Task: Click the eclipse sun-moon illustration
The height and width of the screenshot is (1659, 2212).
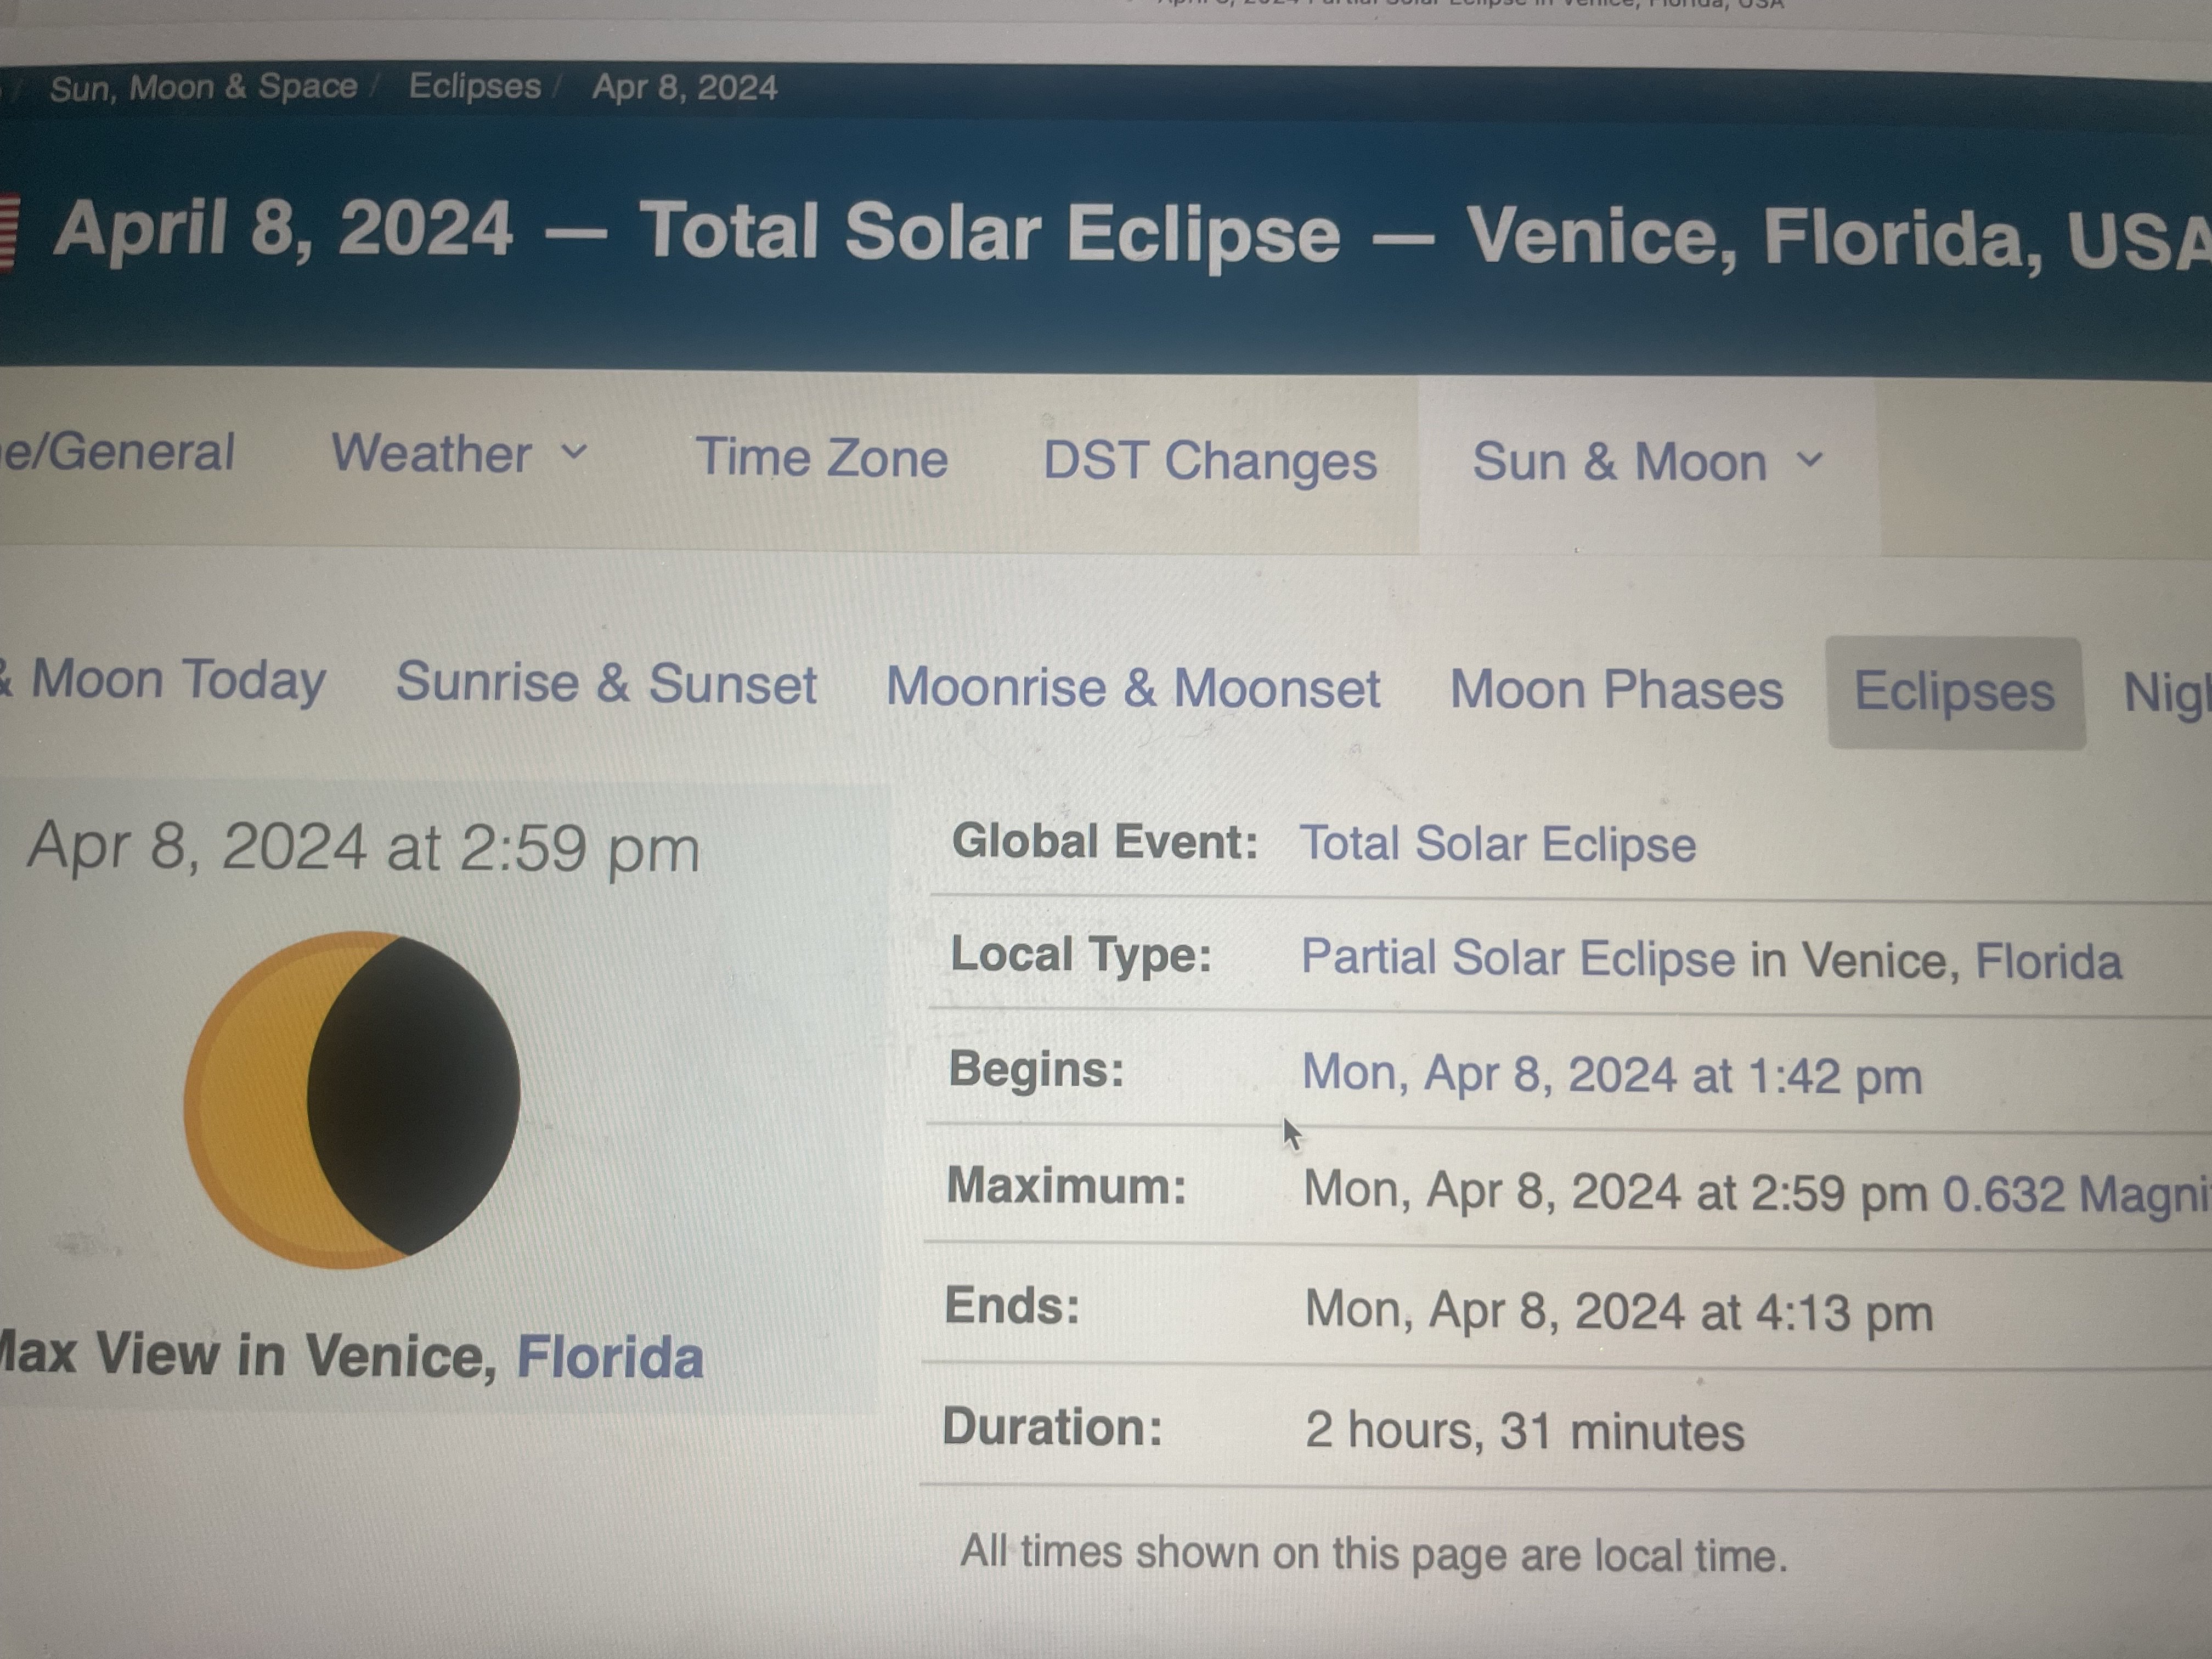Action: [x=352, y=1098]
